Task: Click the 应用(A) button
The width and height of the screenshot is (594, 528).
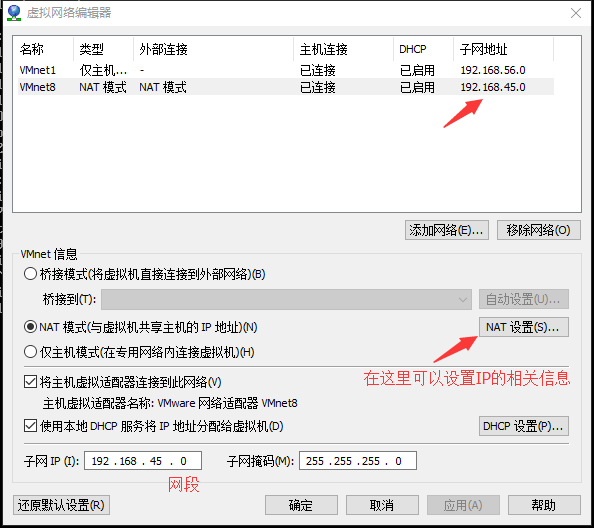Action: 463,505
